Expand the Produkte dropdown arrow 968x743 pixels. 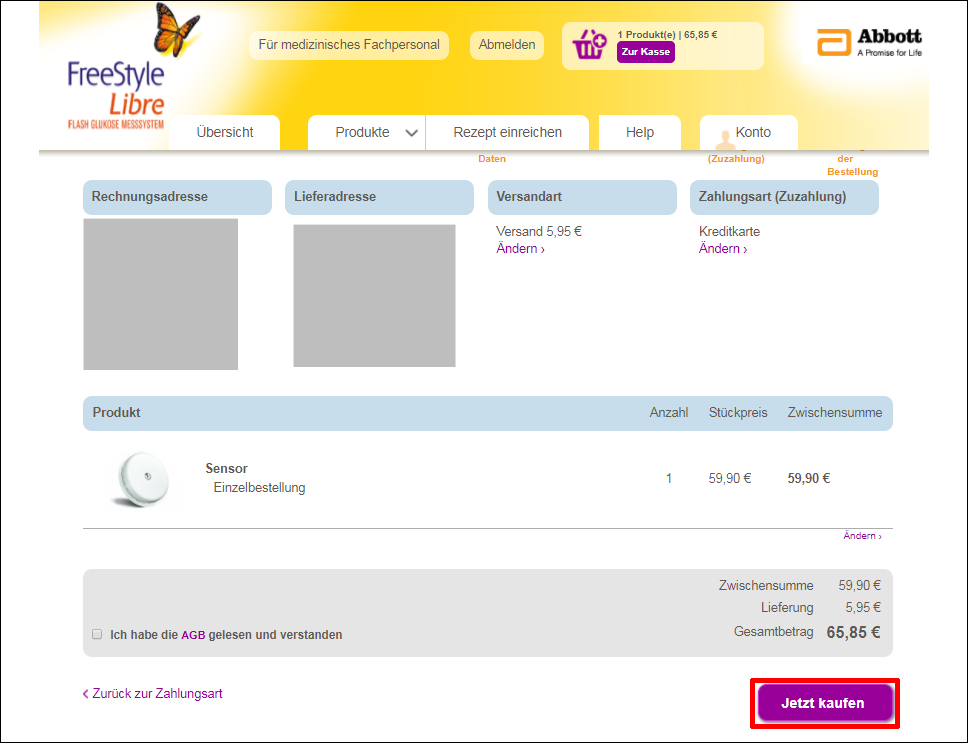pos(412,133)
